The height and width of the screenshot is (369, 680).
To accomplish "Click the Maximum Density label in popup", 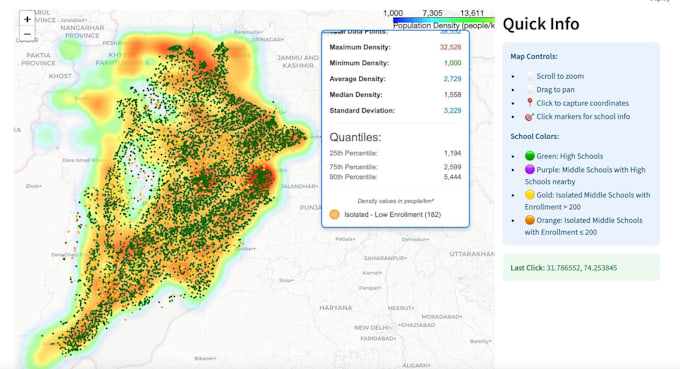I will [x=360, y=47].
